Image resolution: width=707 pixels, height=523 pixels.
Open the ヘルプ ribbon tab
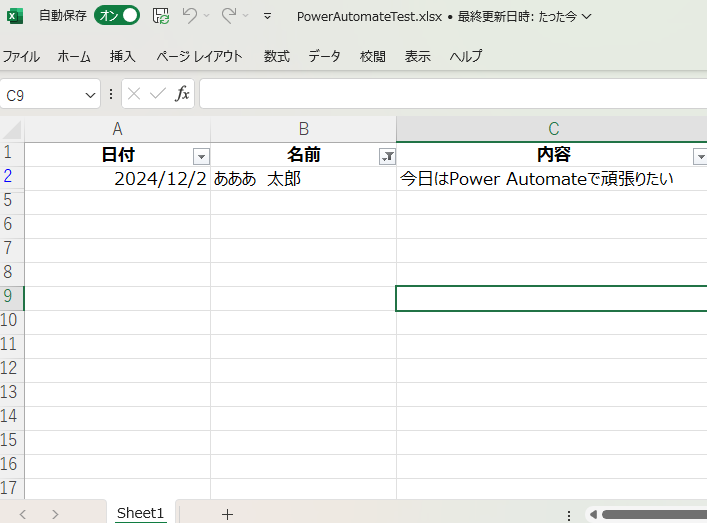[465, 56]
